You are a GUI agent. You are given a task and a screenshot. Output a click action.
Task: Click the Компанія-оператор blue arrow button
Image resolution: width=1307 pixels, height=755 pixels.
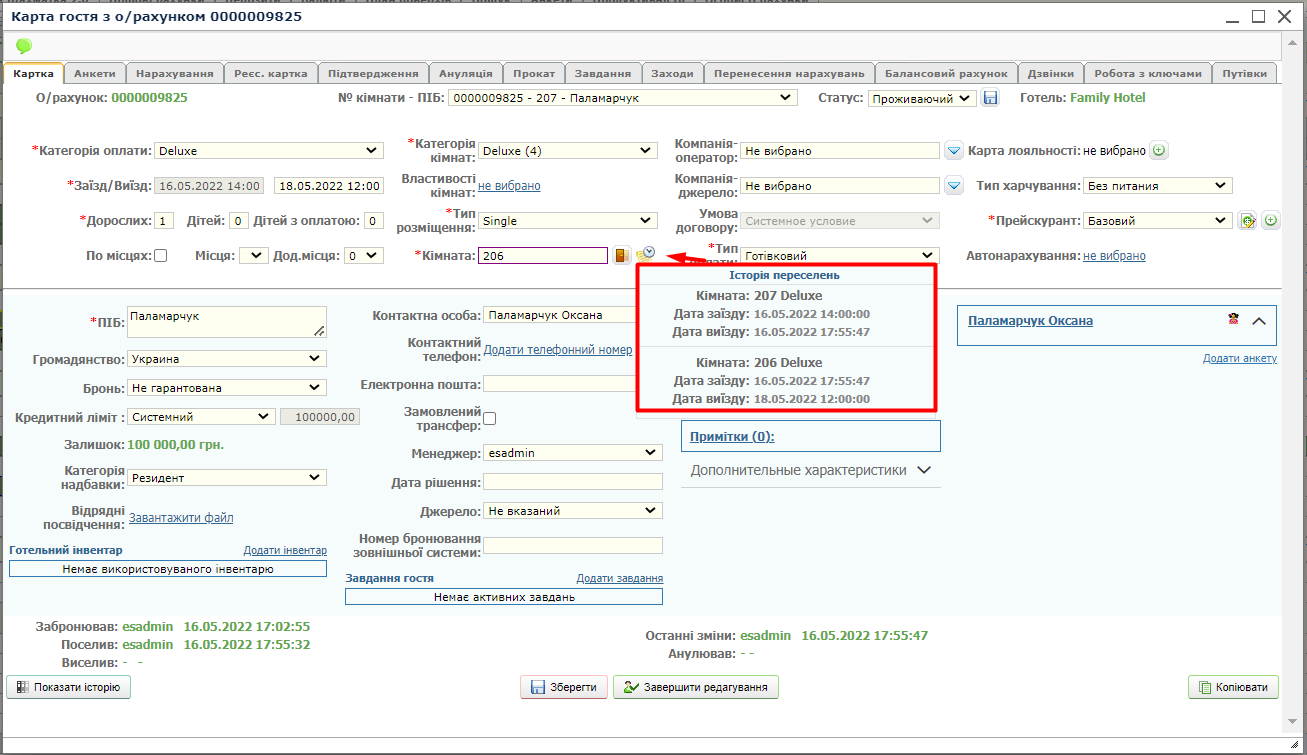pos(954,151)
